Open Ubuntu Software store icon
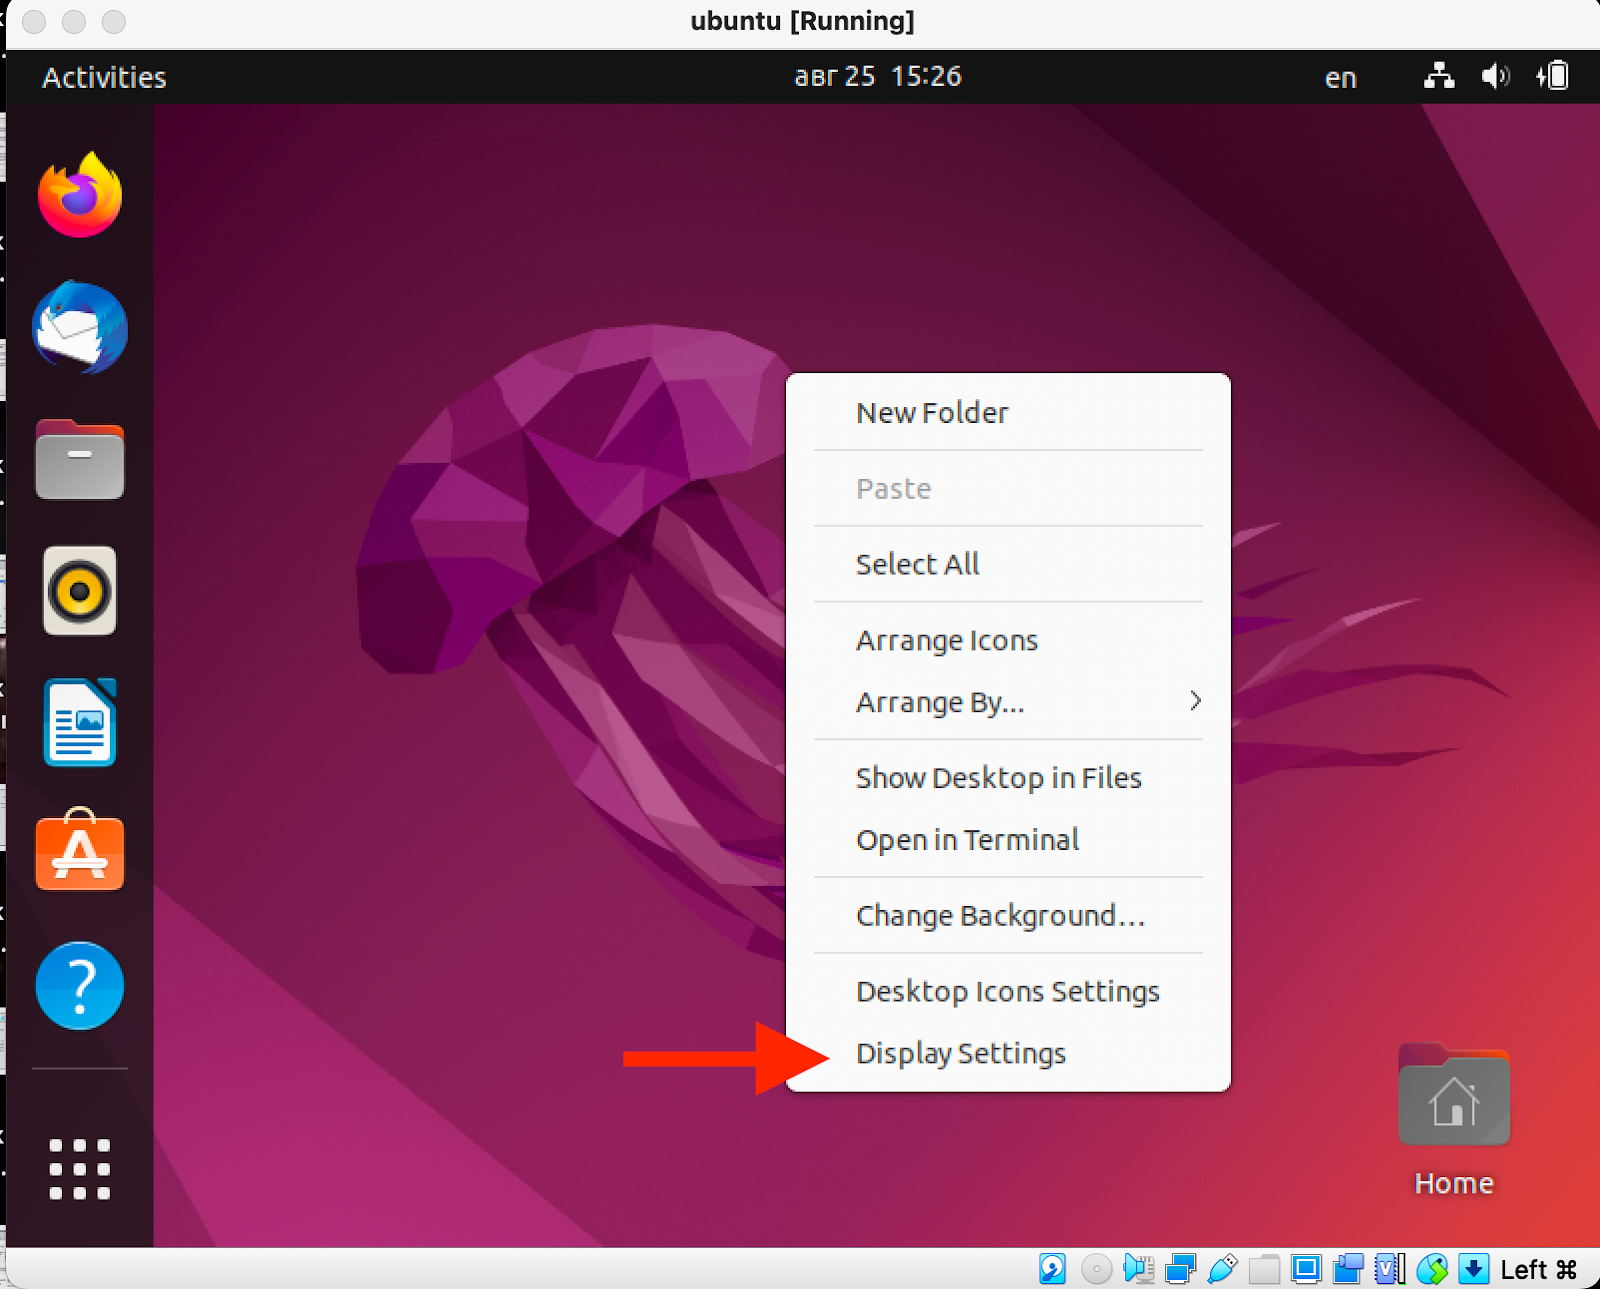1600x1289 pixels. pos(80,852)
